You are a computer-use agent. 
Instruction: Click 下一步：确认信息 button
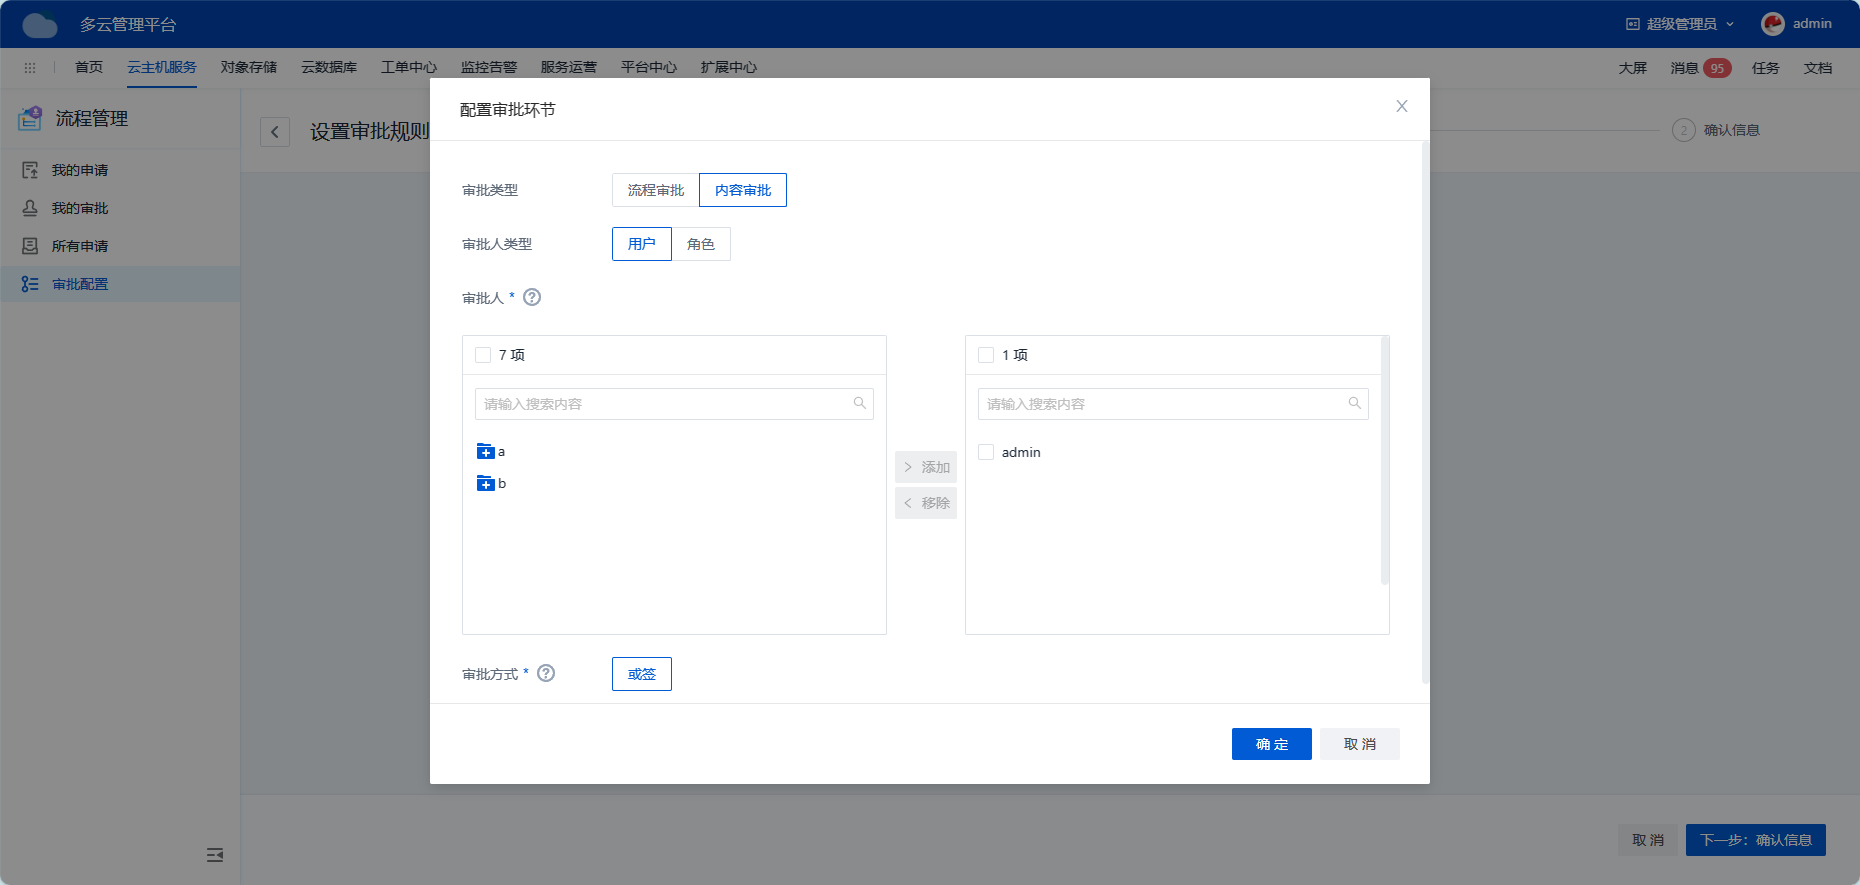point(1756,840)
